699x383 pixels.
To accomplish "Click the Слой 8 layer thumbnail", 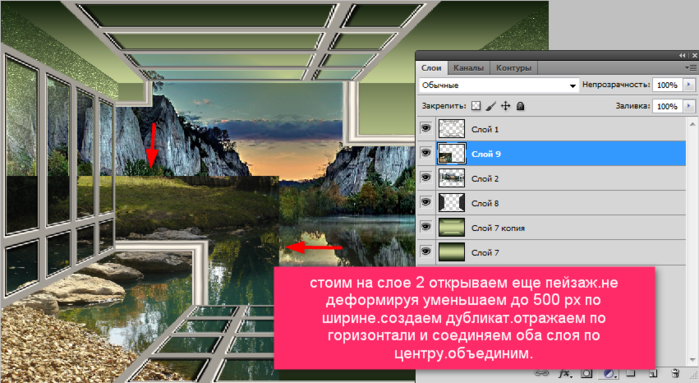I will click(x=452, y=203).
